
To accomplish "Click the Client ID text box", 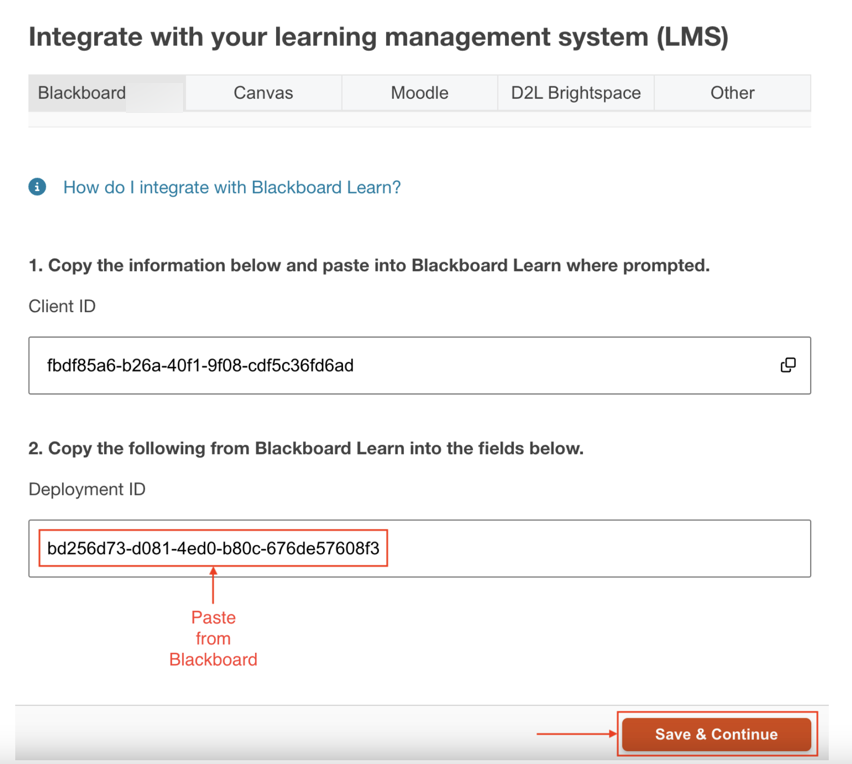I will point(400,365).
